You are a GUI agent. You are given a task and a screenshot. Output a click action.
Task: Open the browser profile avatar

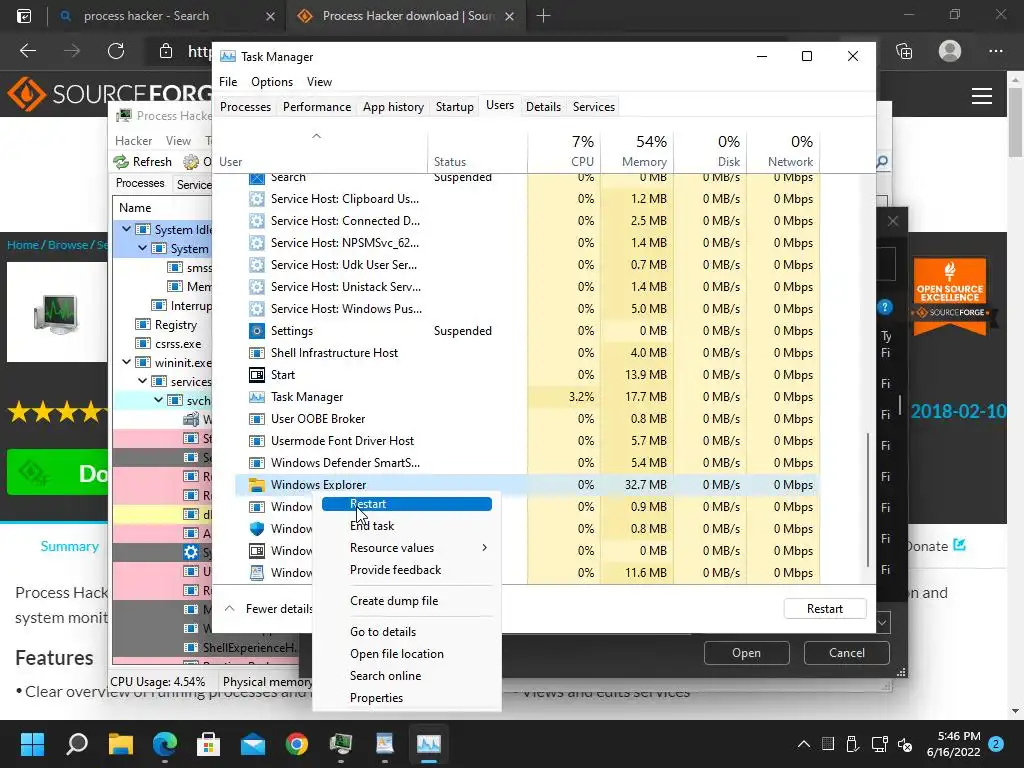[x=950, y=51]
